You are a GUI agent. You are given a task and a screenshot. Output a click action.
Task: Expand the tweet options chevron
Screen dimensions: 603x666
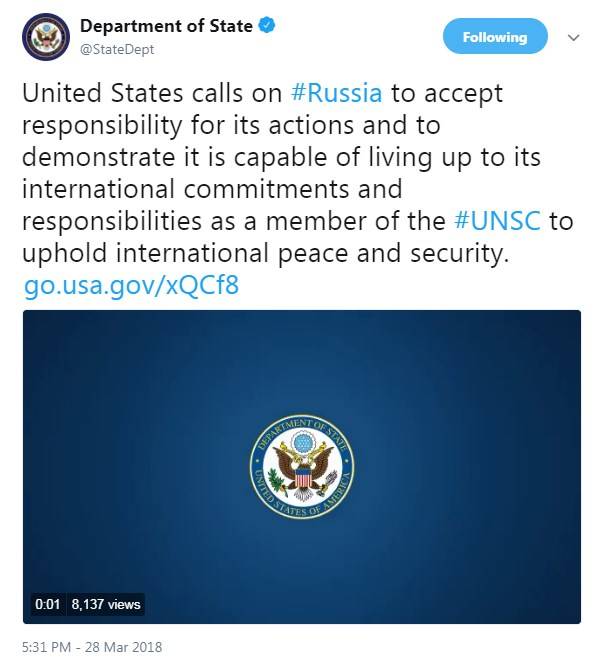coord(573,38)
